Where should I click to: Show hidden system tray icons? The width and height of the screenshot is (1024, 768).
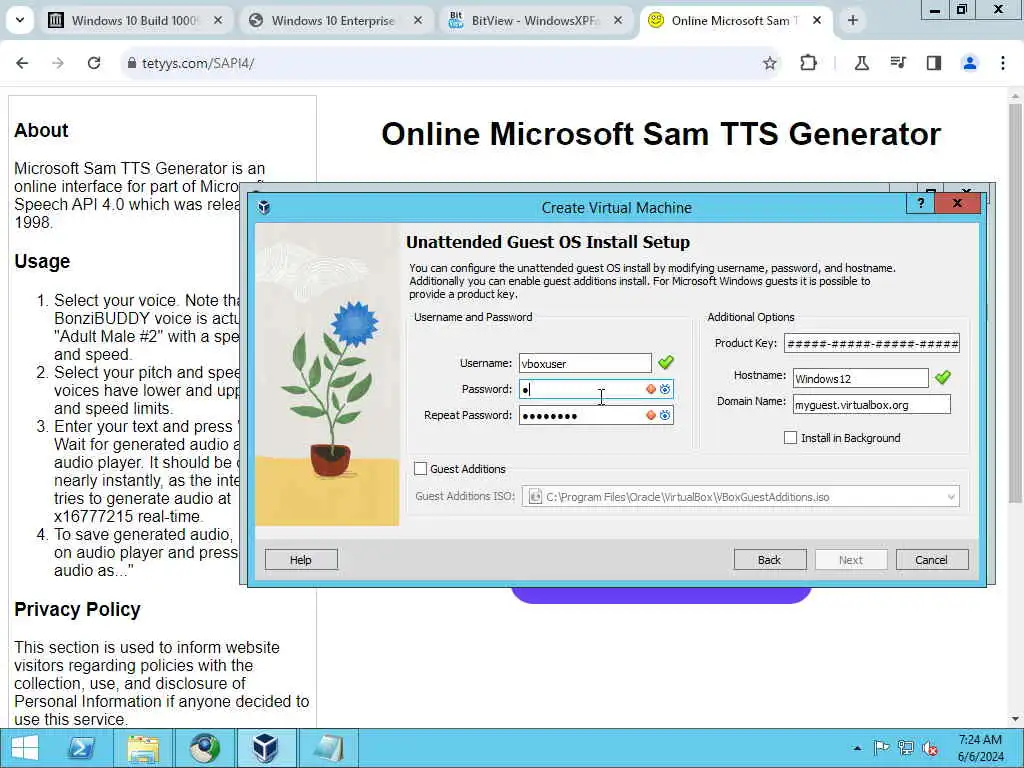click(857, 748)
